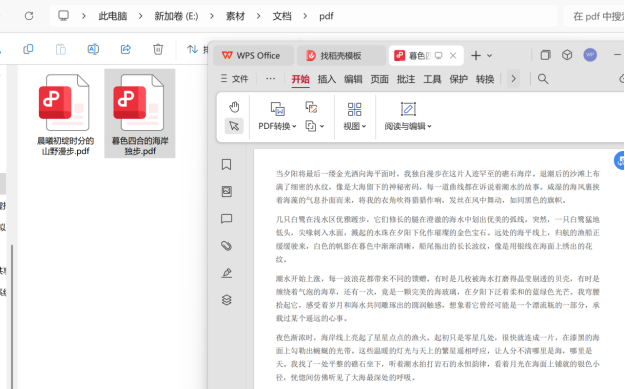Expand the chevron after 新加卷 (E:) in path
The width and height of the screenshot is (625, 389).
pyautogui.click(x=212, y=16)
